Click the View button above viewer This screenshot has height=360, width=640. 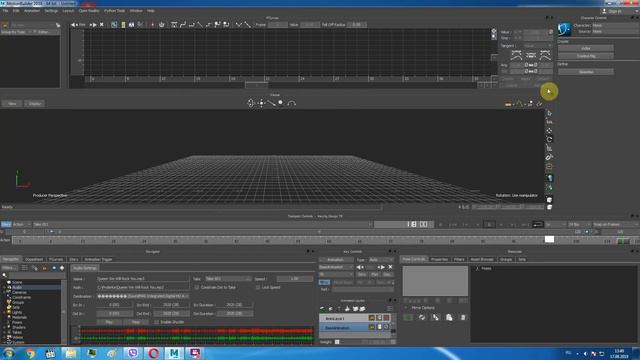[12, 104]
